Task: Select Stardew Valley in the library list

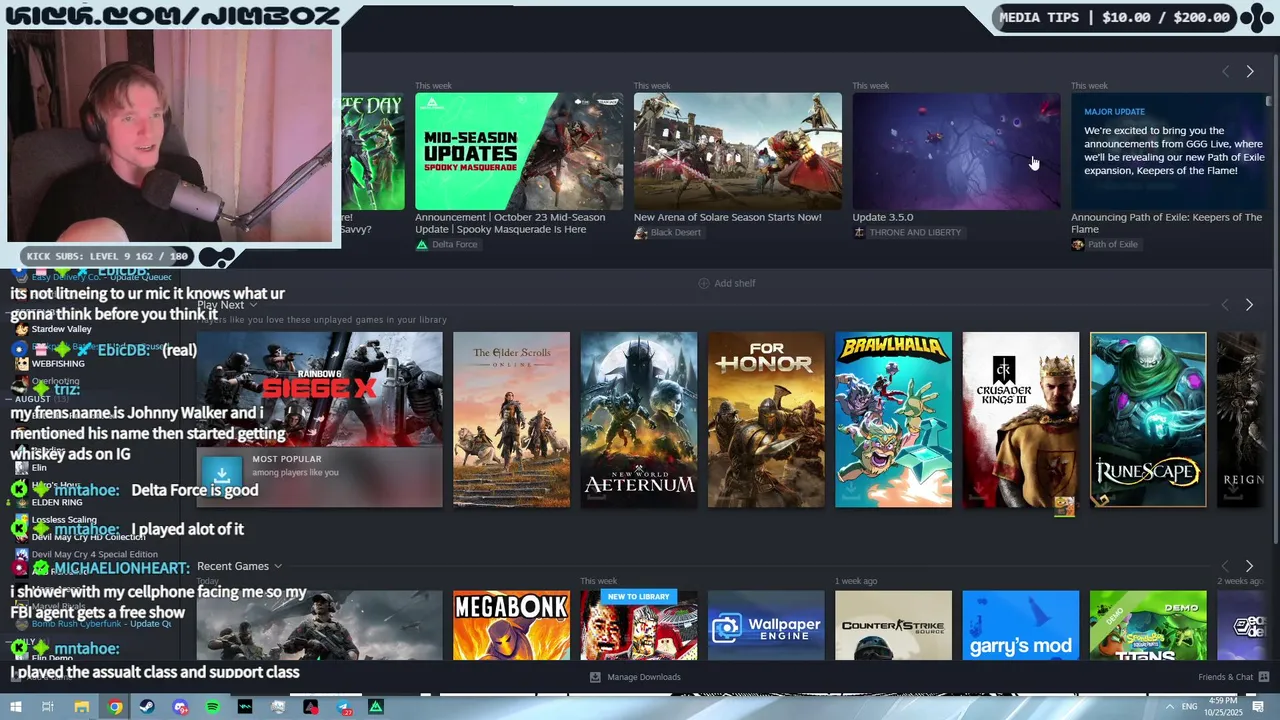Action: click(x=61, y=329)
